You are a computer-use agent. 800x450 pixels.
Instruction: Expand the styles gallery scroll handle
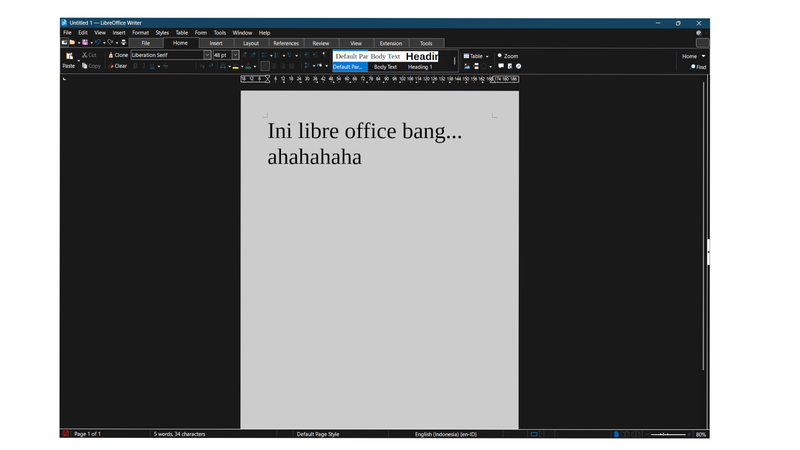[455, 61]
